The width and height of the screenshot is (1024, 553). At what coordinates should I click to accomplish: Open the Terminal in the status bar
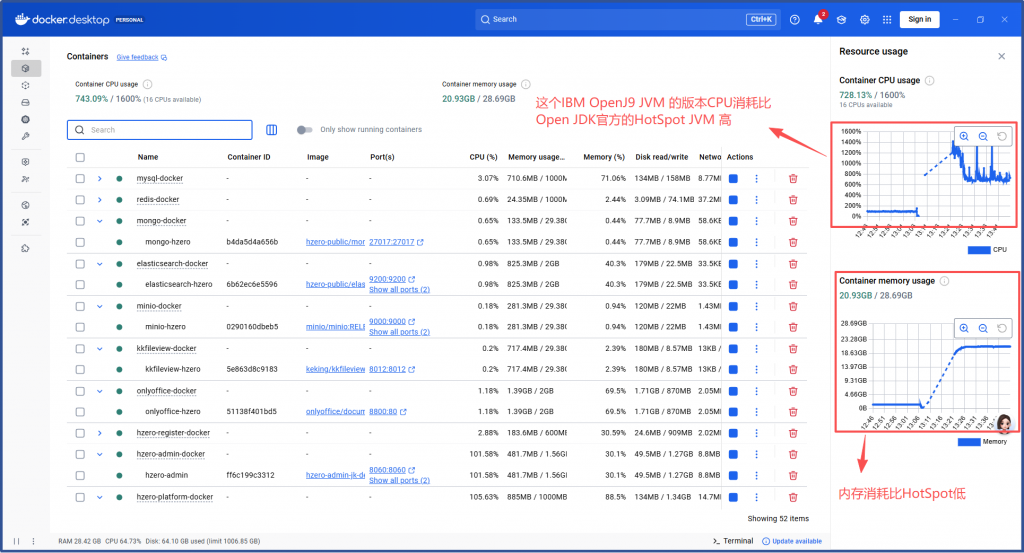732,541
